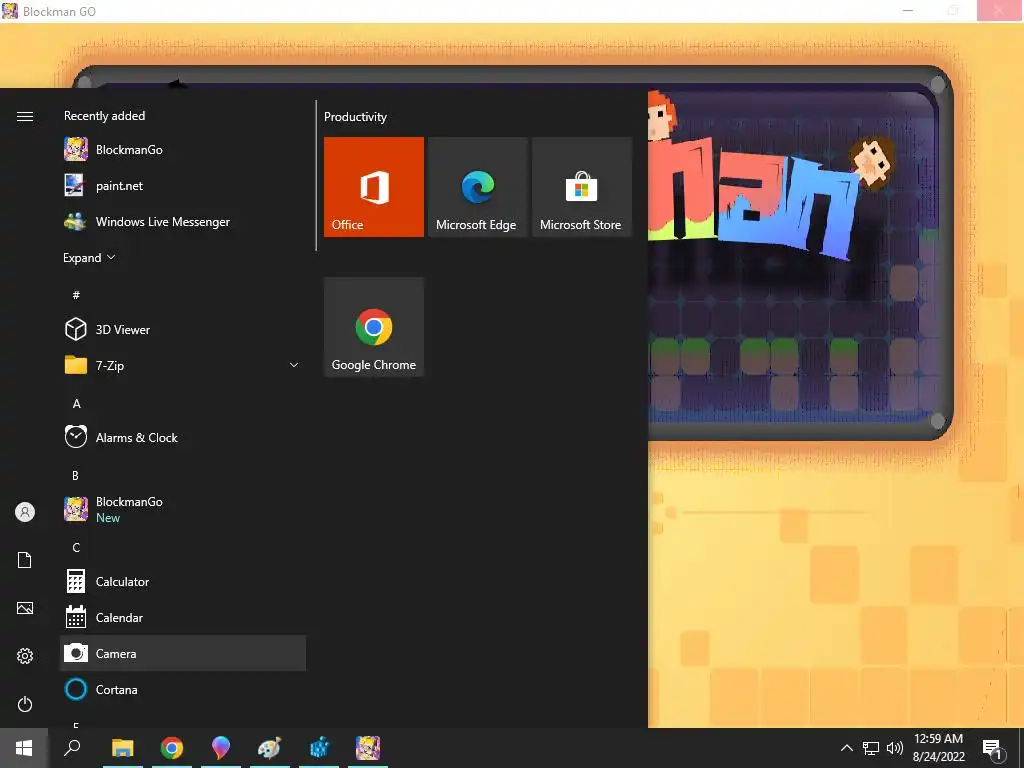Launch BlockmanGo marked New in list

tap(183, 509)
